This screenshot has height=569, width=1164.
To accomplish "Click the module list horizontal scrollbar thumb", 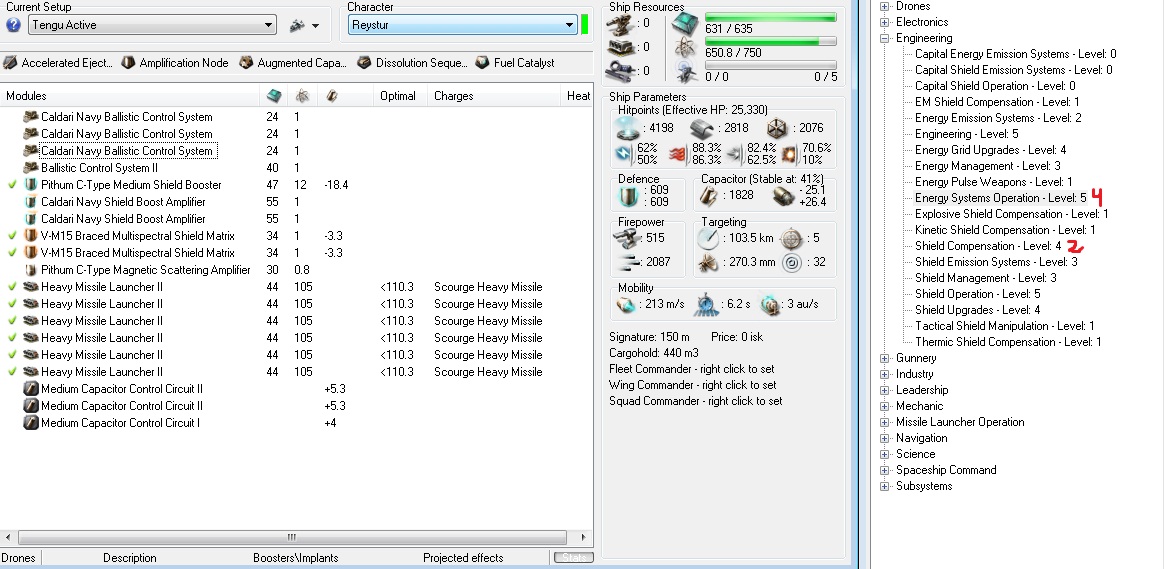I will tap(292, 537).
